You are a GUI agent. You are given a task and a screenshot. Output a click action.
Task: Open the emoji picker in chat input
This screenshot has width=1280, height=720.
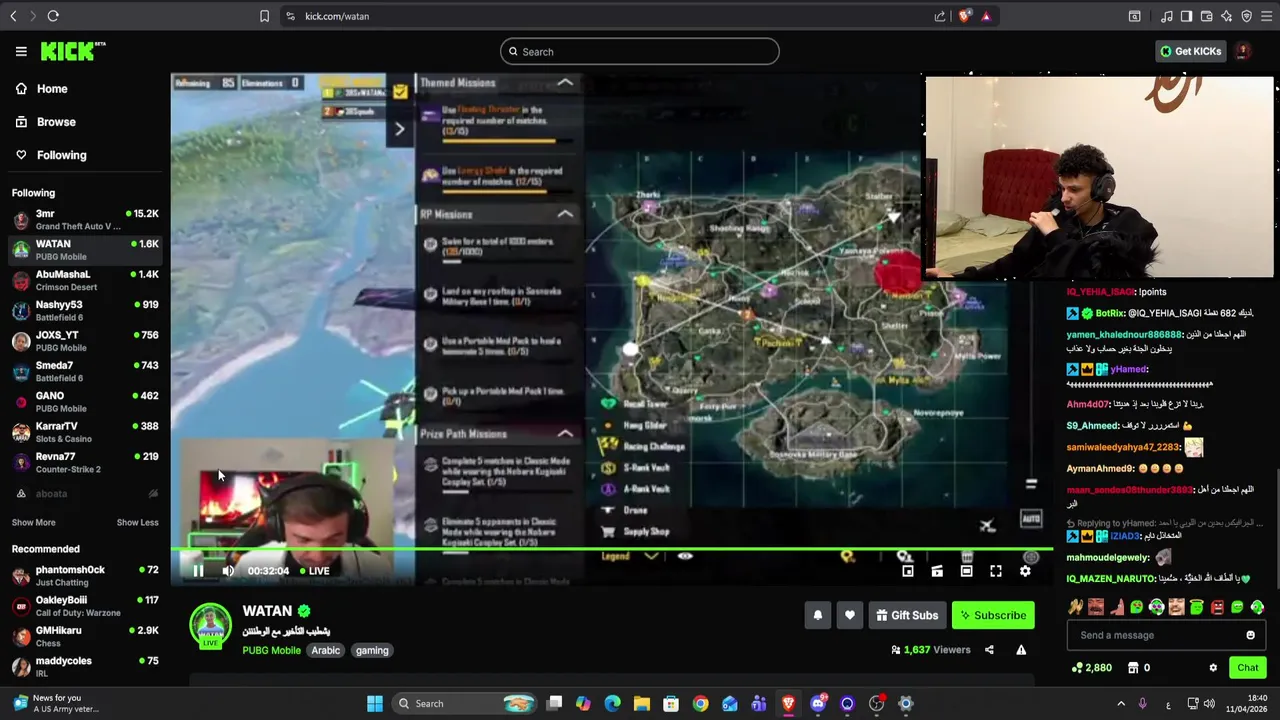click(x=1250, y=635)
